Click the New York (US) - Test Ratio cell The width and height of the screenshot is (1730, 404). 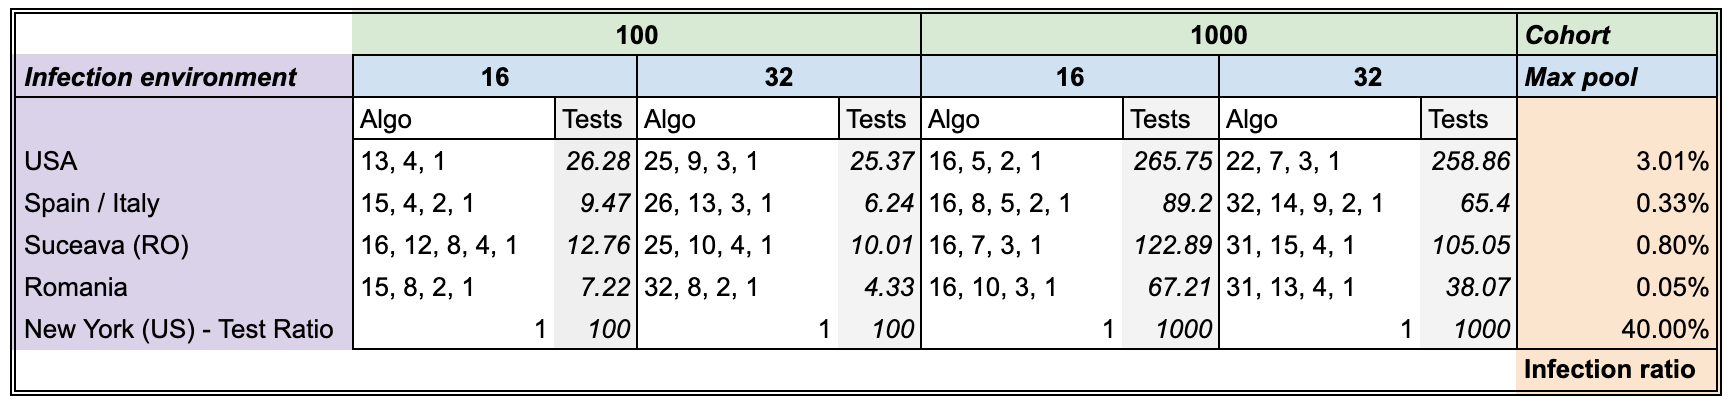[184, 329]
